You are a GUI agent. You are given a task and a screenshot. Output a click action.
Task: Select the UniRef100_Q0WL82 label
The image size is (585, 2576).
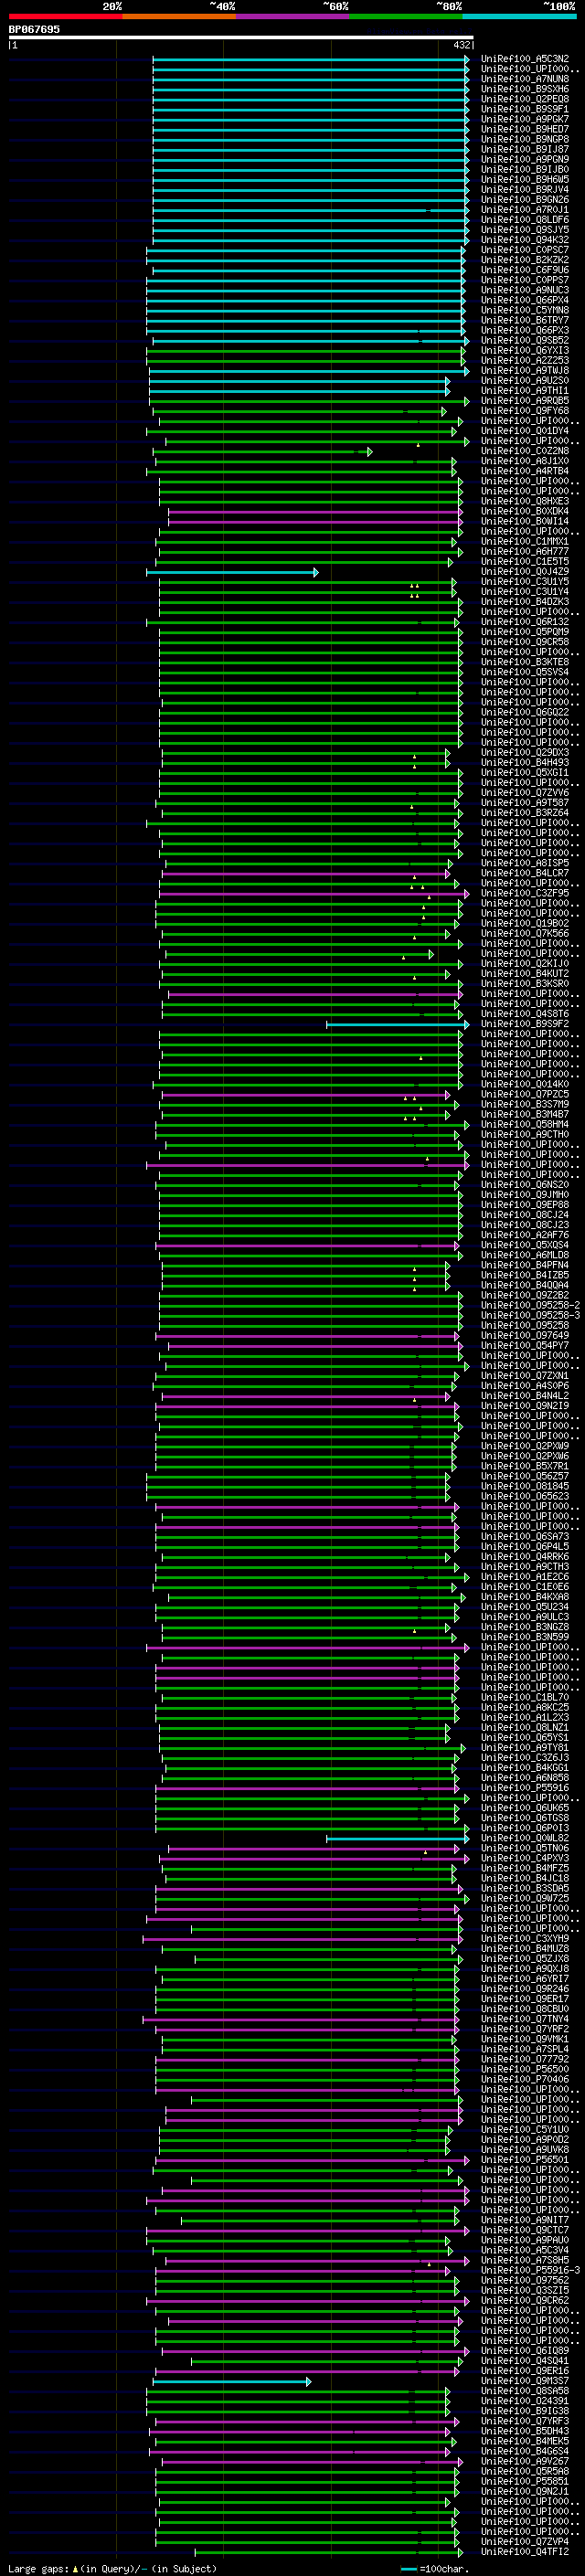(525, 1838)
